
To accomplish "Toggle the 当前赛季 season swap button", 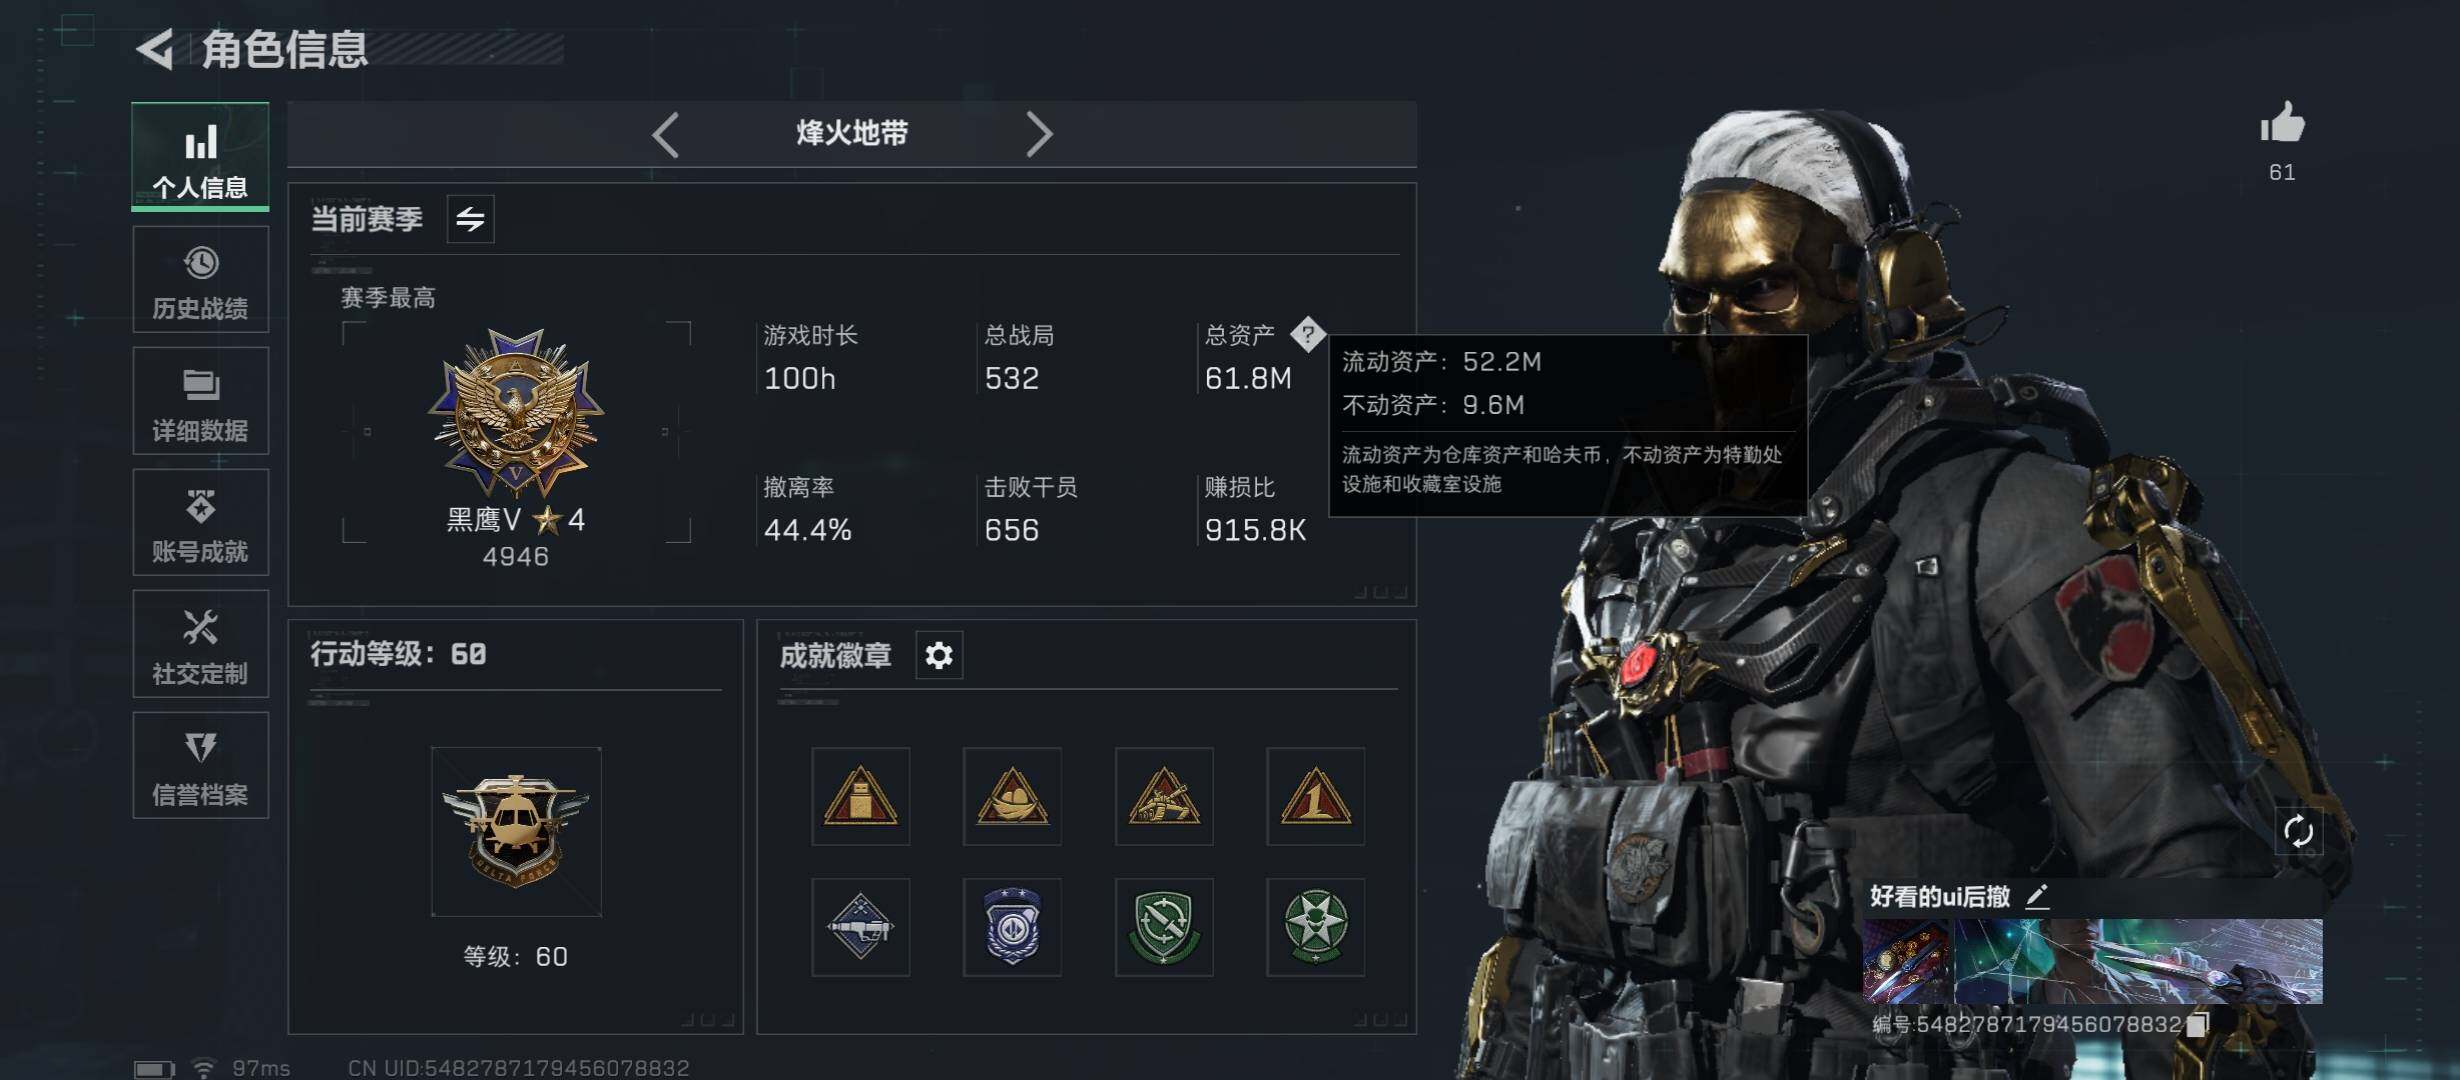I will tap(470, 218).
